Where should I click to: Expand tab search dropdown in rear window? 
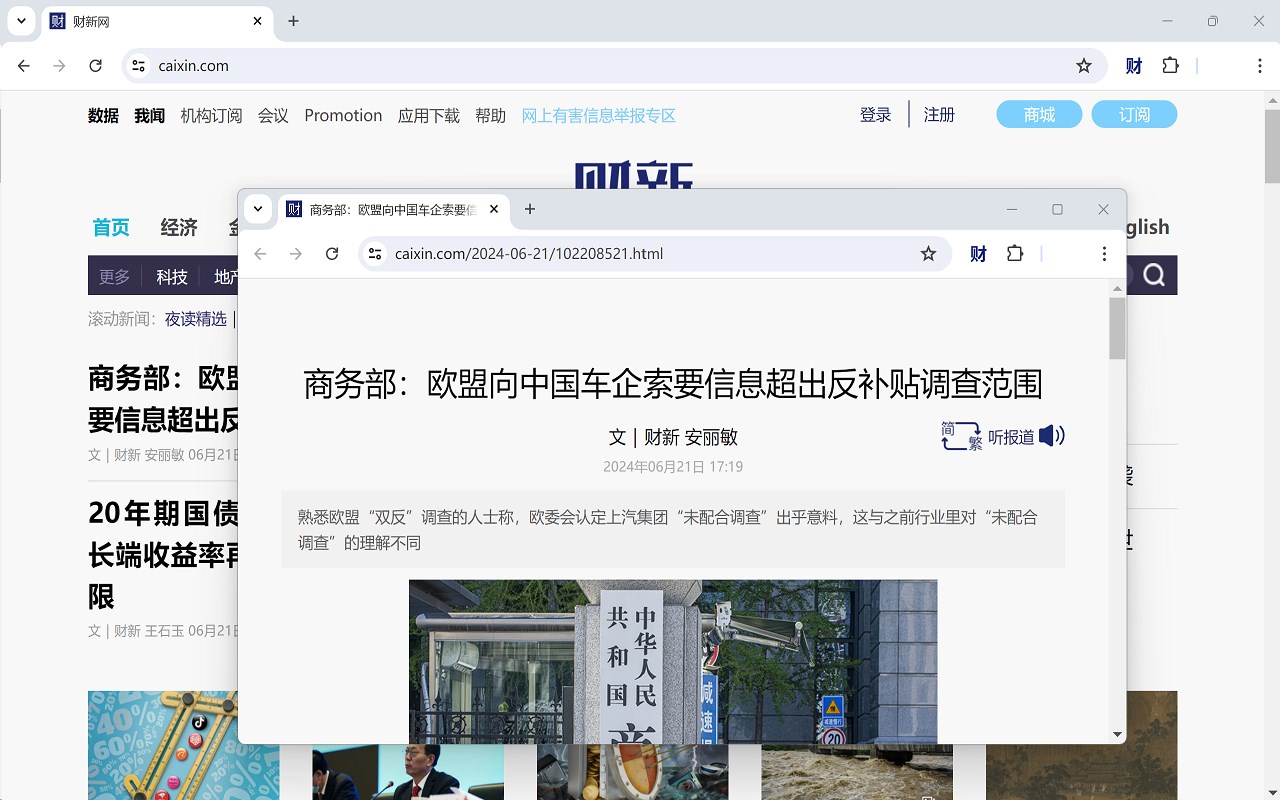[x=21, y=21]
